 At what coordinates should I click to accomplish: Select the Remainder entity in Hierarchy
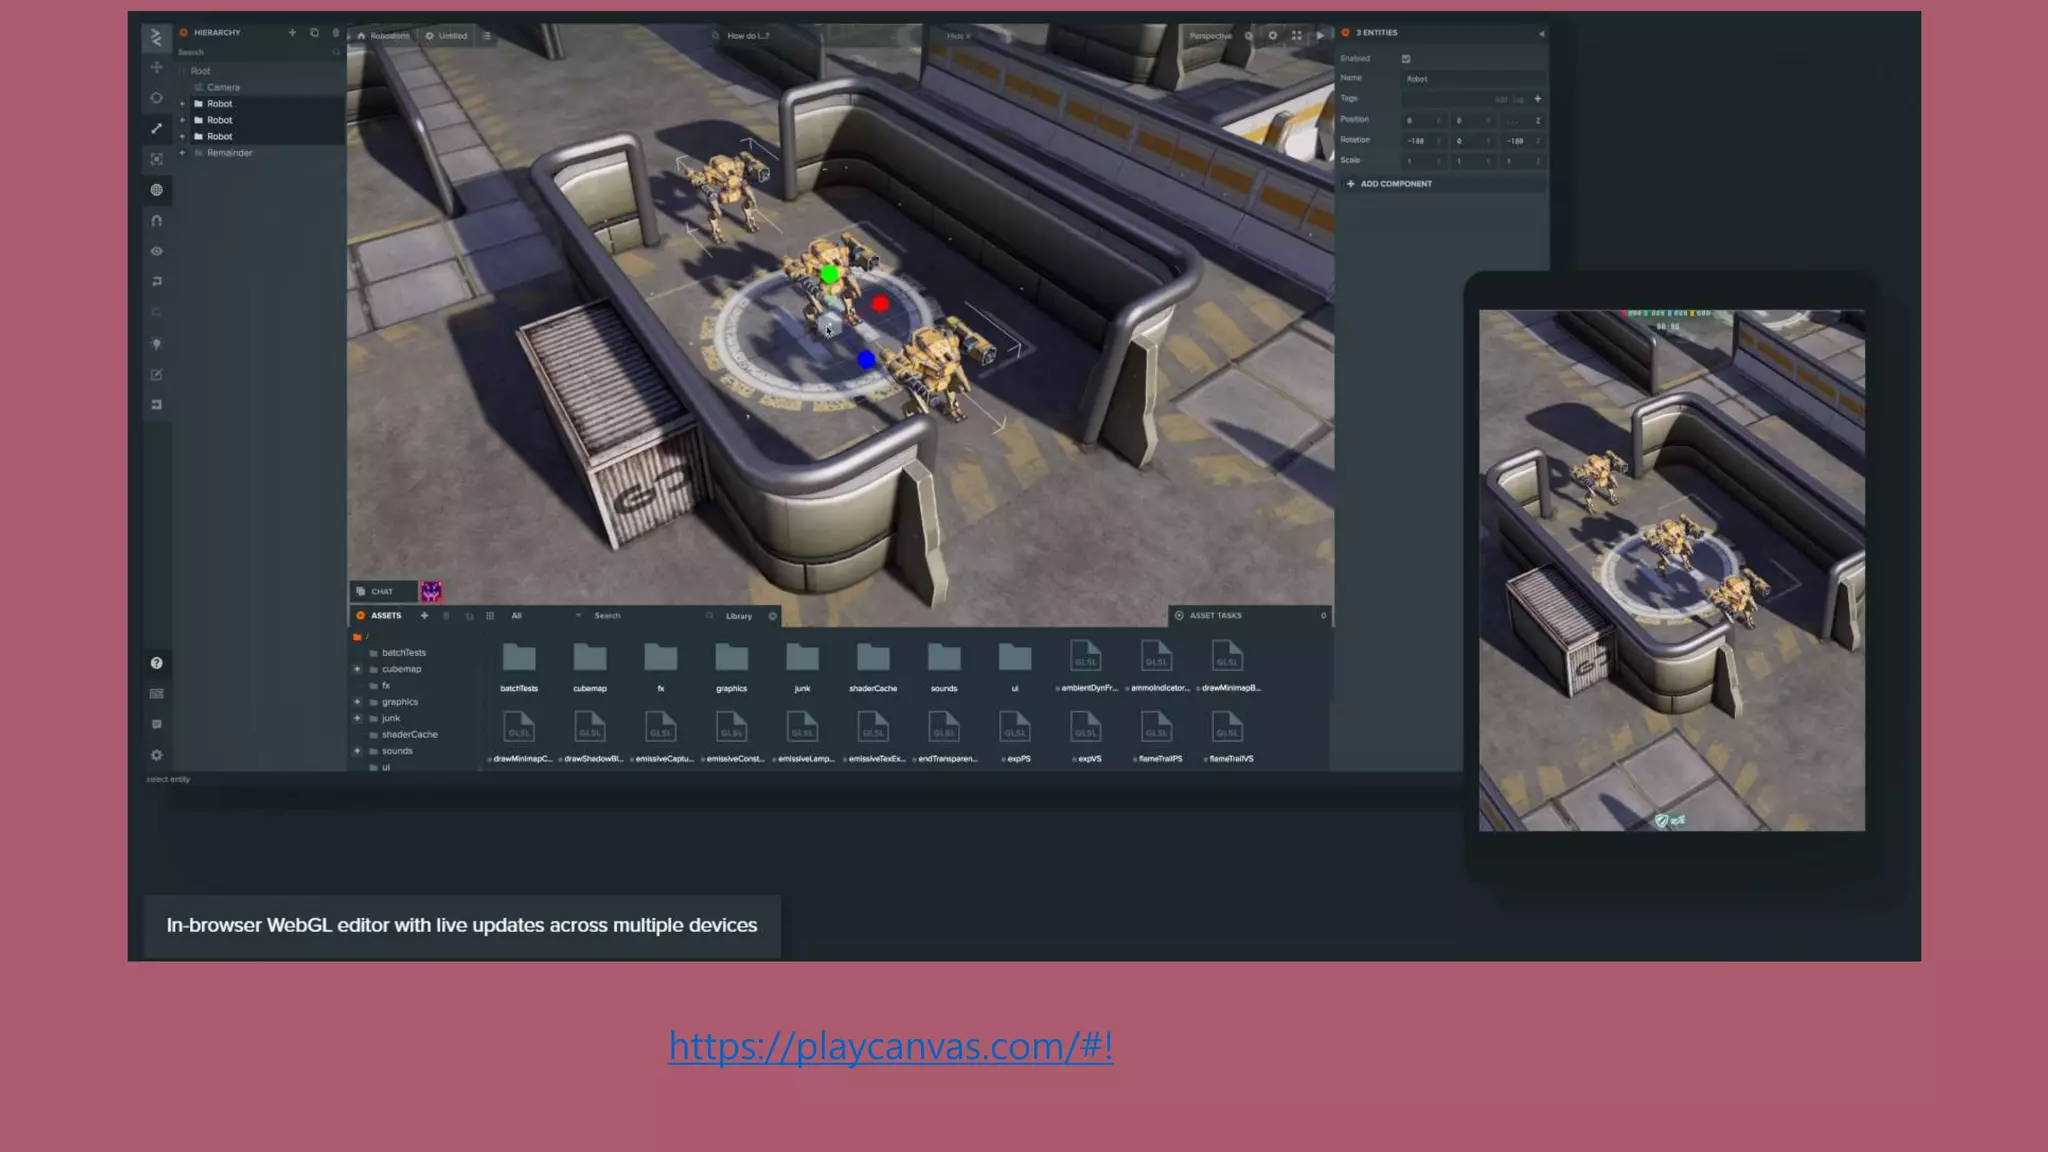229,153
